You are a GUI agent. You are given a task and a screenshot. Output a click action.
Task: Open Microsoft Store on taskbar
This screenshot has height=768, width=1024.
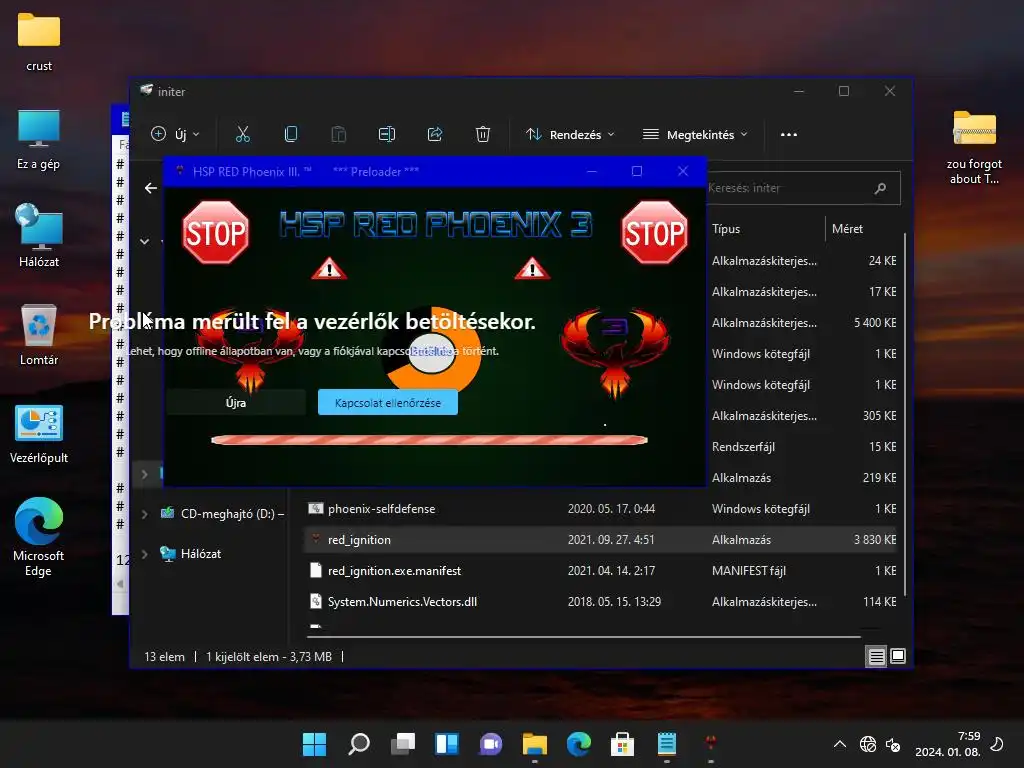point(622,744)
